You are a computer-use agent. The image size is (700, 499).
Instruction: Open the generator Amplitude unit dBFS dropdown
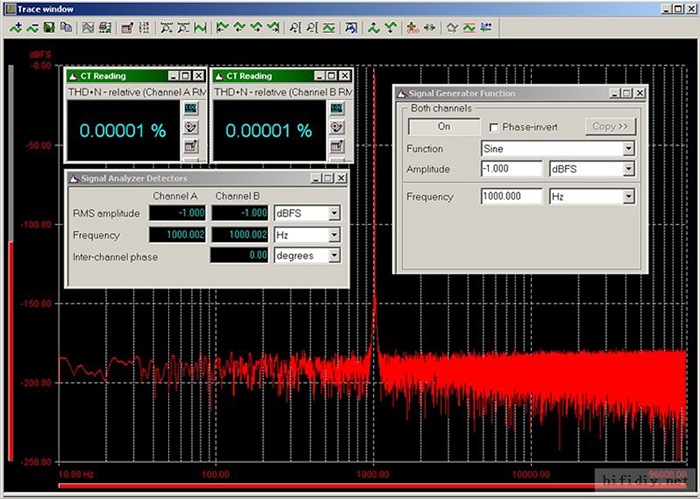[629, 169]
